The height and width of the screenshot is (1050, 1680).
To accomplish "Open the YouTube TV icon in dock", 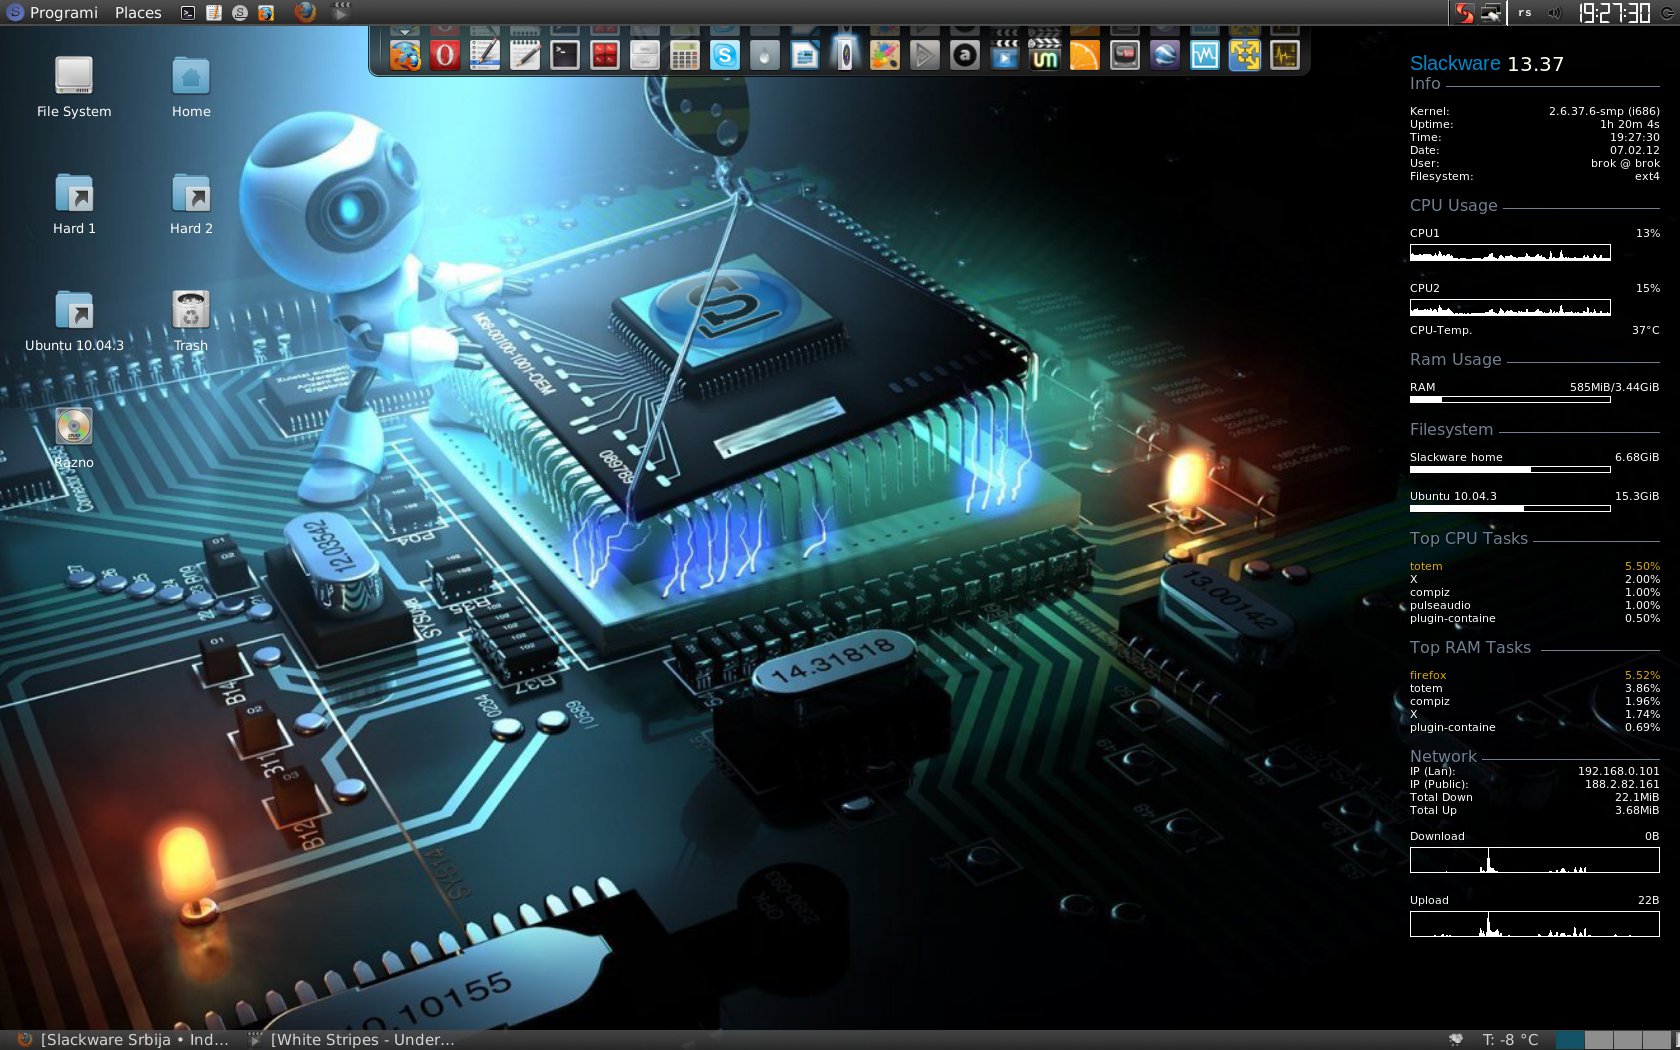I will [x=1124, y=56].
